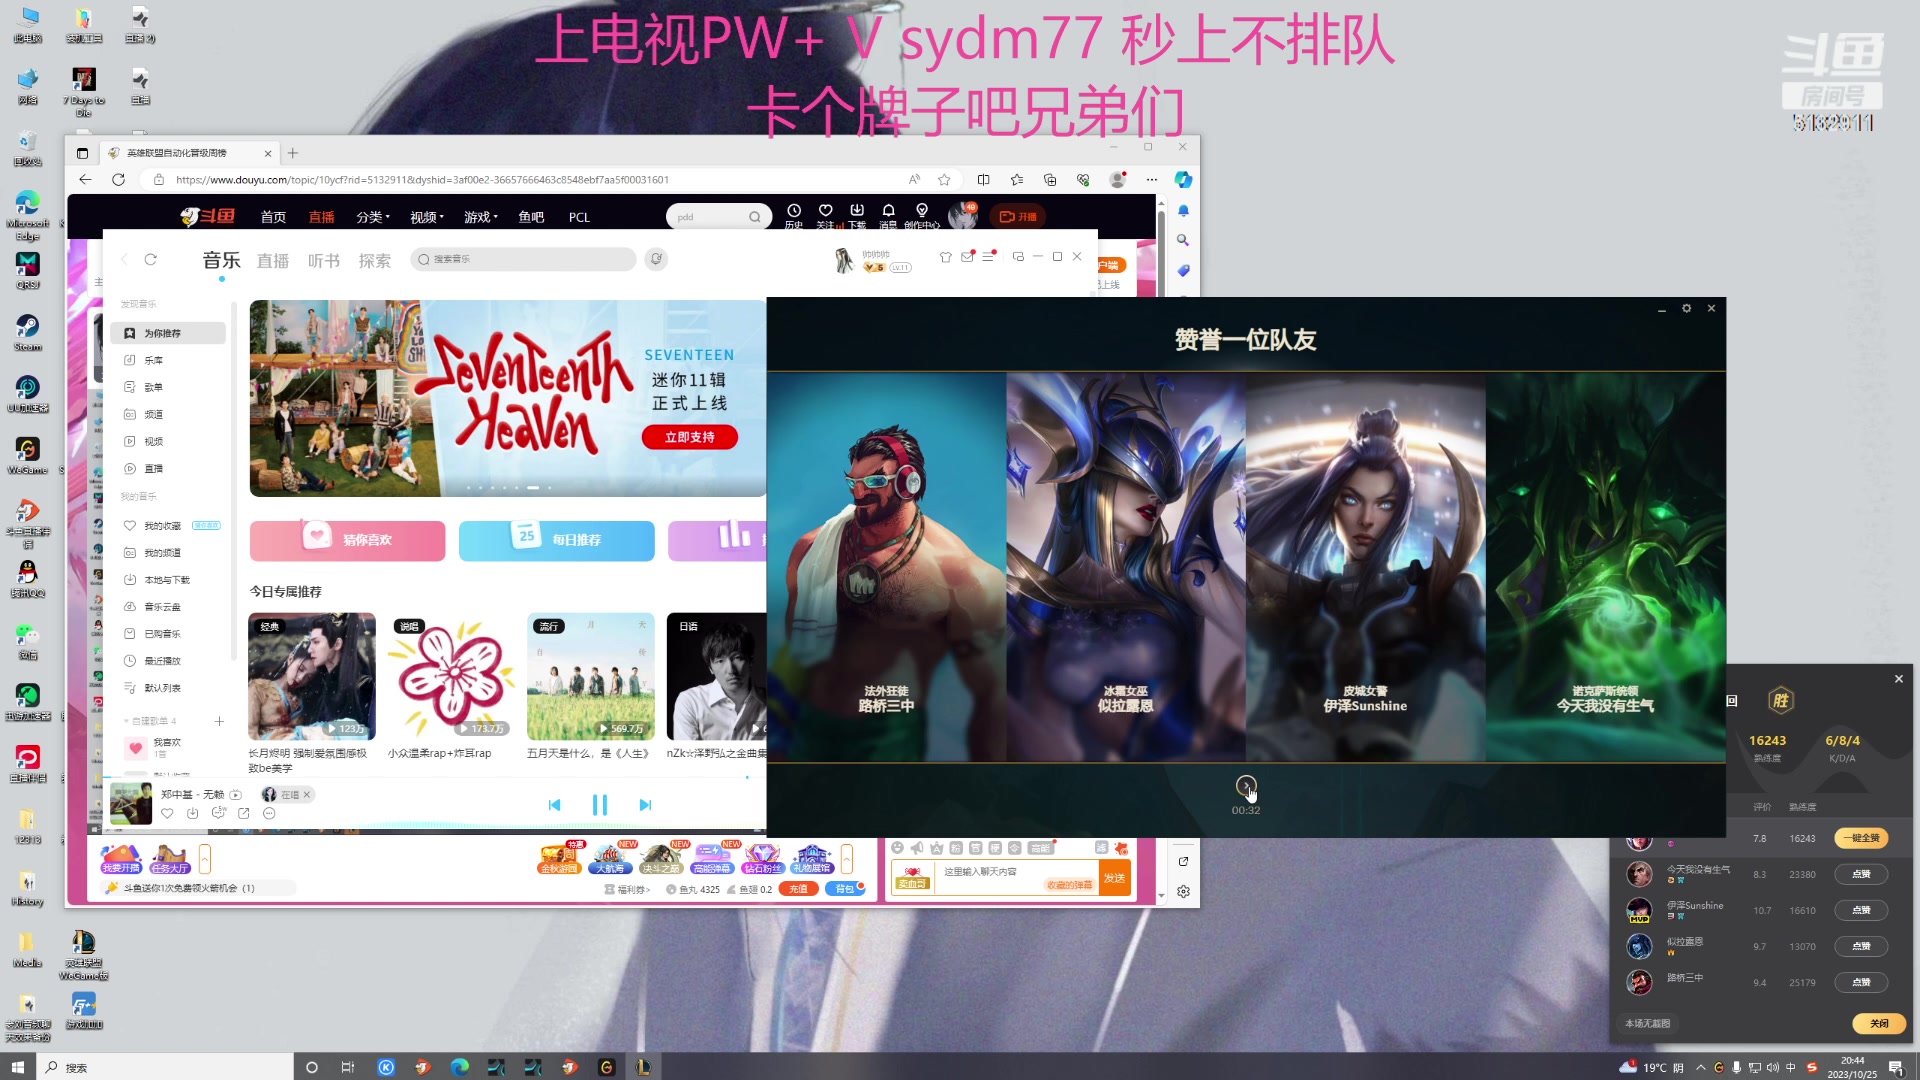The width and height of the screenshot is (1920, 1080).
Task: Open 视频 in QQ Music sidebar
Action: [x=168, y=441]
